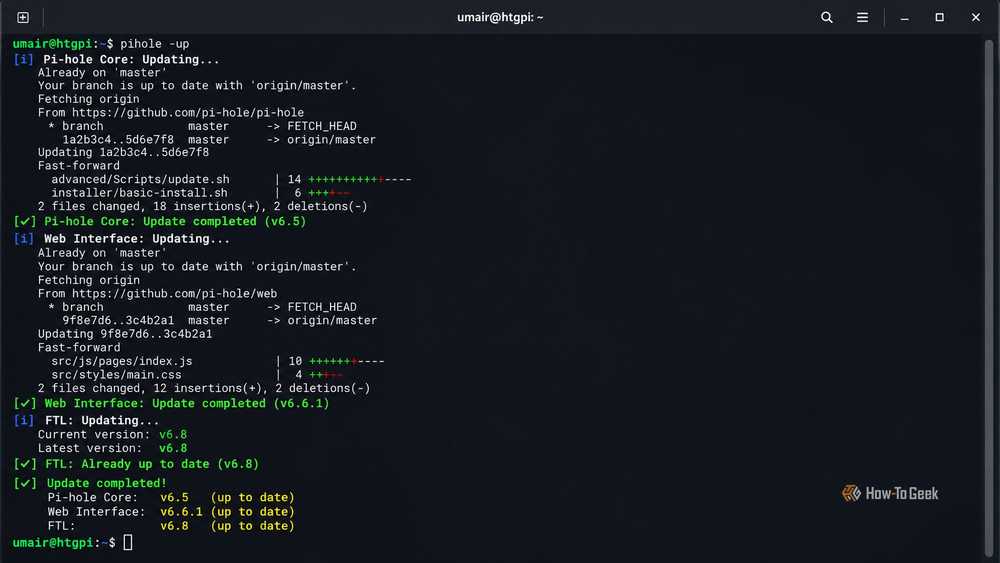
Task: Click the advanced/Scripts/update.sh file name
Action: pyautogui.click(x=140, y=179)
